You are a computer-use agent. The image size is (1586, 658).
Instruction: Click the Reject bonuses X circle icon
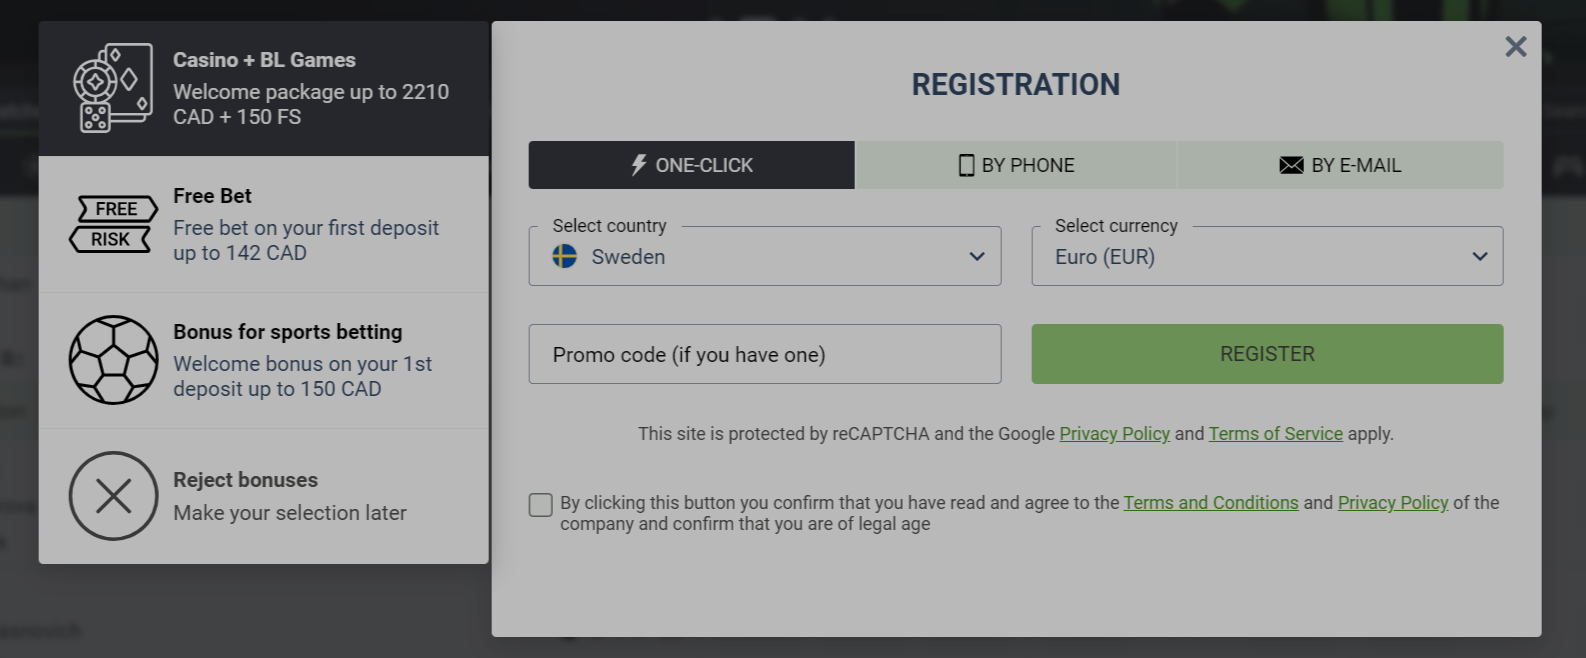click(x=113, y=496)
